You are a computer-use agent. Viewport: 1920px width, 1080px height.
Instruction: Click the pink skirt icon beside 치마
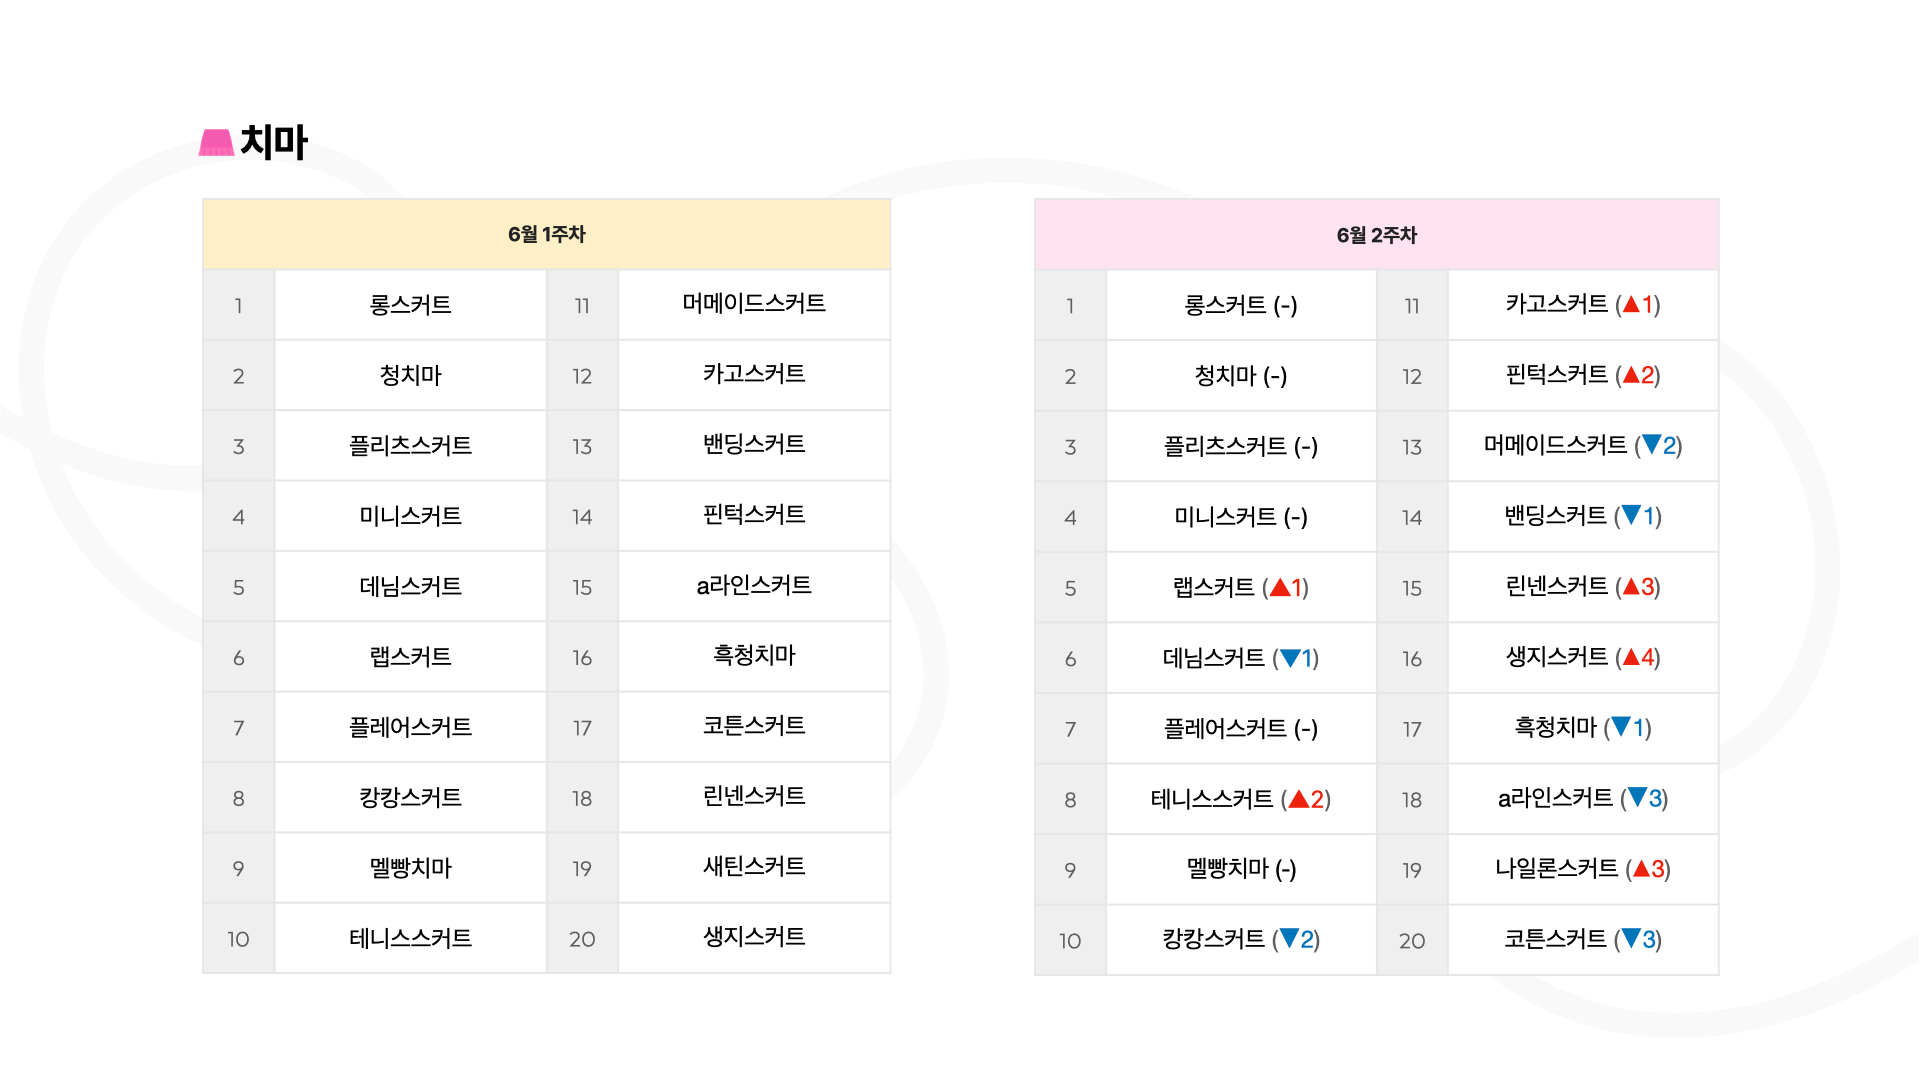pos(216,143)
